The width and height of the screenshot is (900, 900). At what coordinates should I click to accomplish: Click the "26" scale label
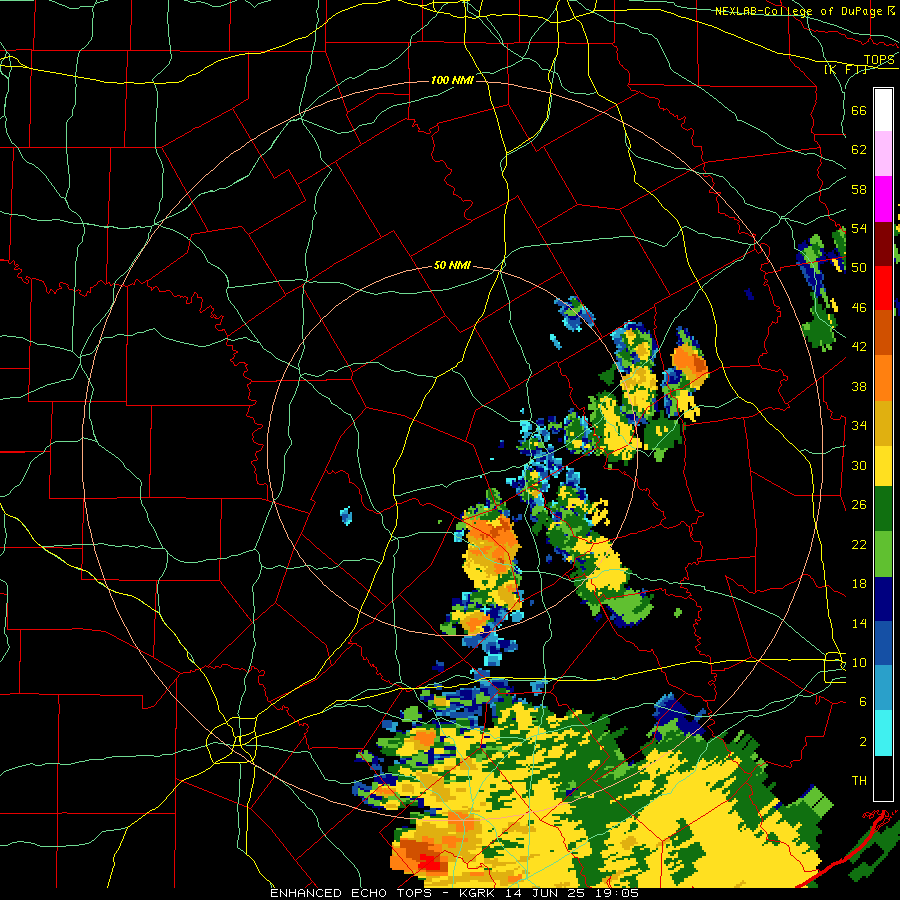(859, 505)
